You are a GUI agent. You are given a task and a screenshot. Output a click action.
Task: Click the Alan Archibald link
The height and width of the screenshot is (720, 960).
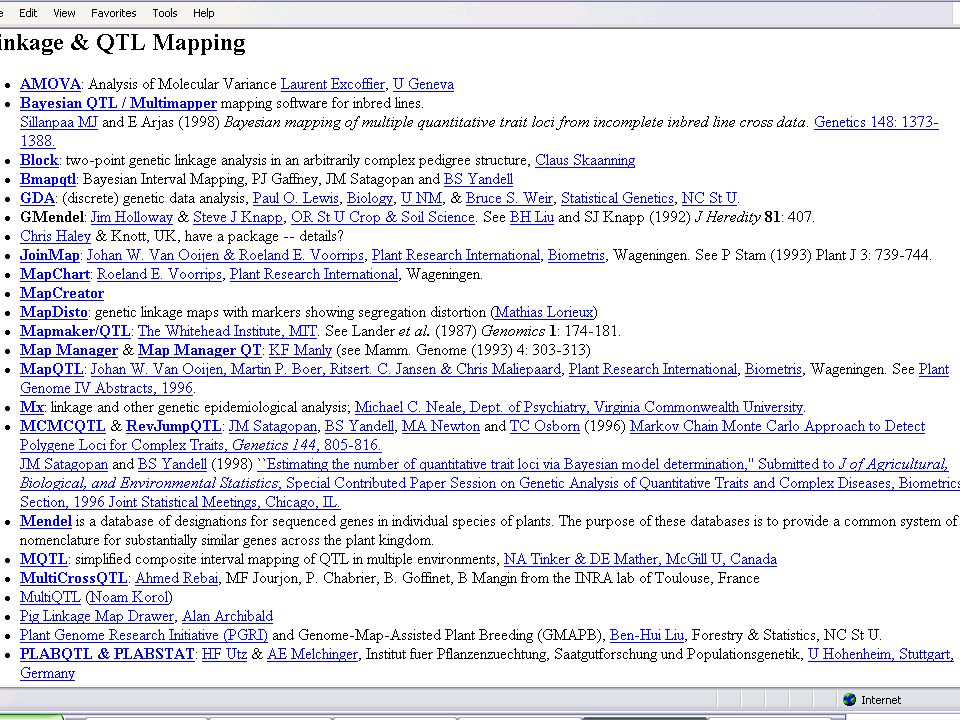click(x=227, y=616)
